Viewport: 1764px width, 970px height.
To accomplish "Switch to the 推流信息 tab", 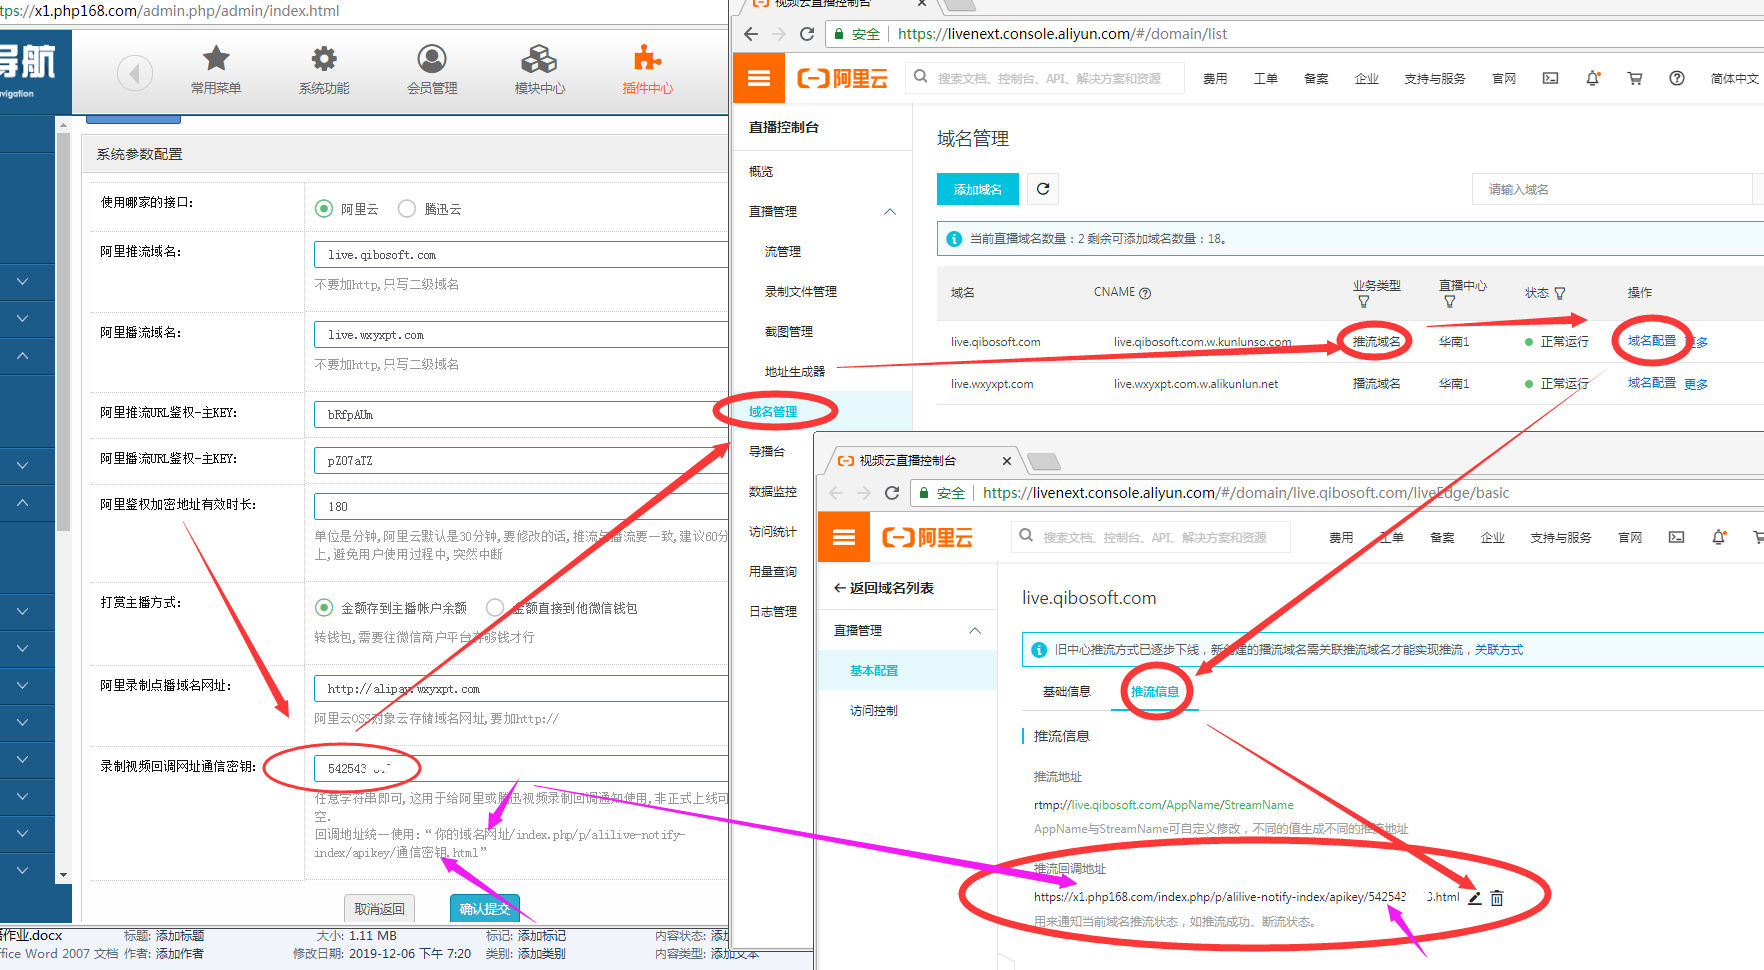I will coord(1154,692).
